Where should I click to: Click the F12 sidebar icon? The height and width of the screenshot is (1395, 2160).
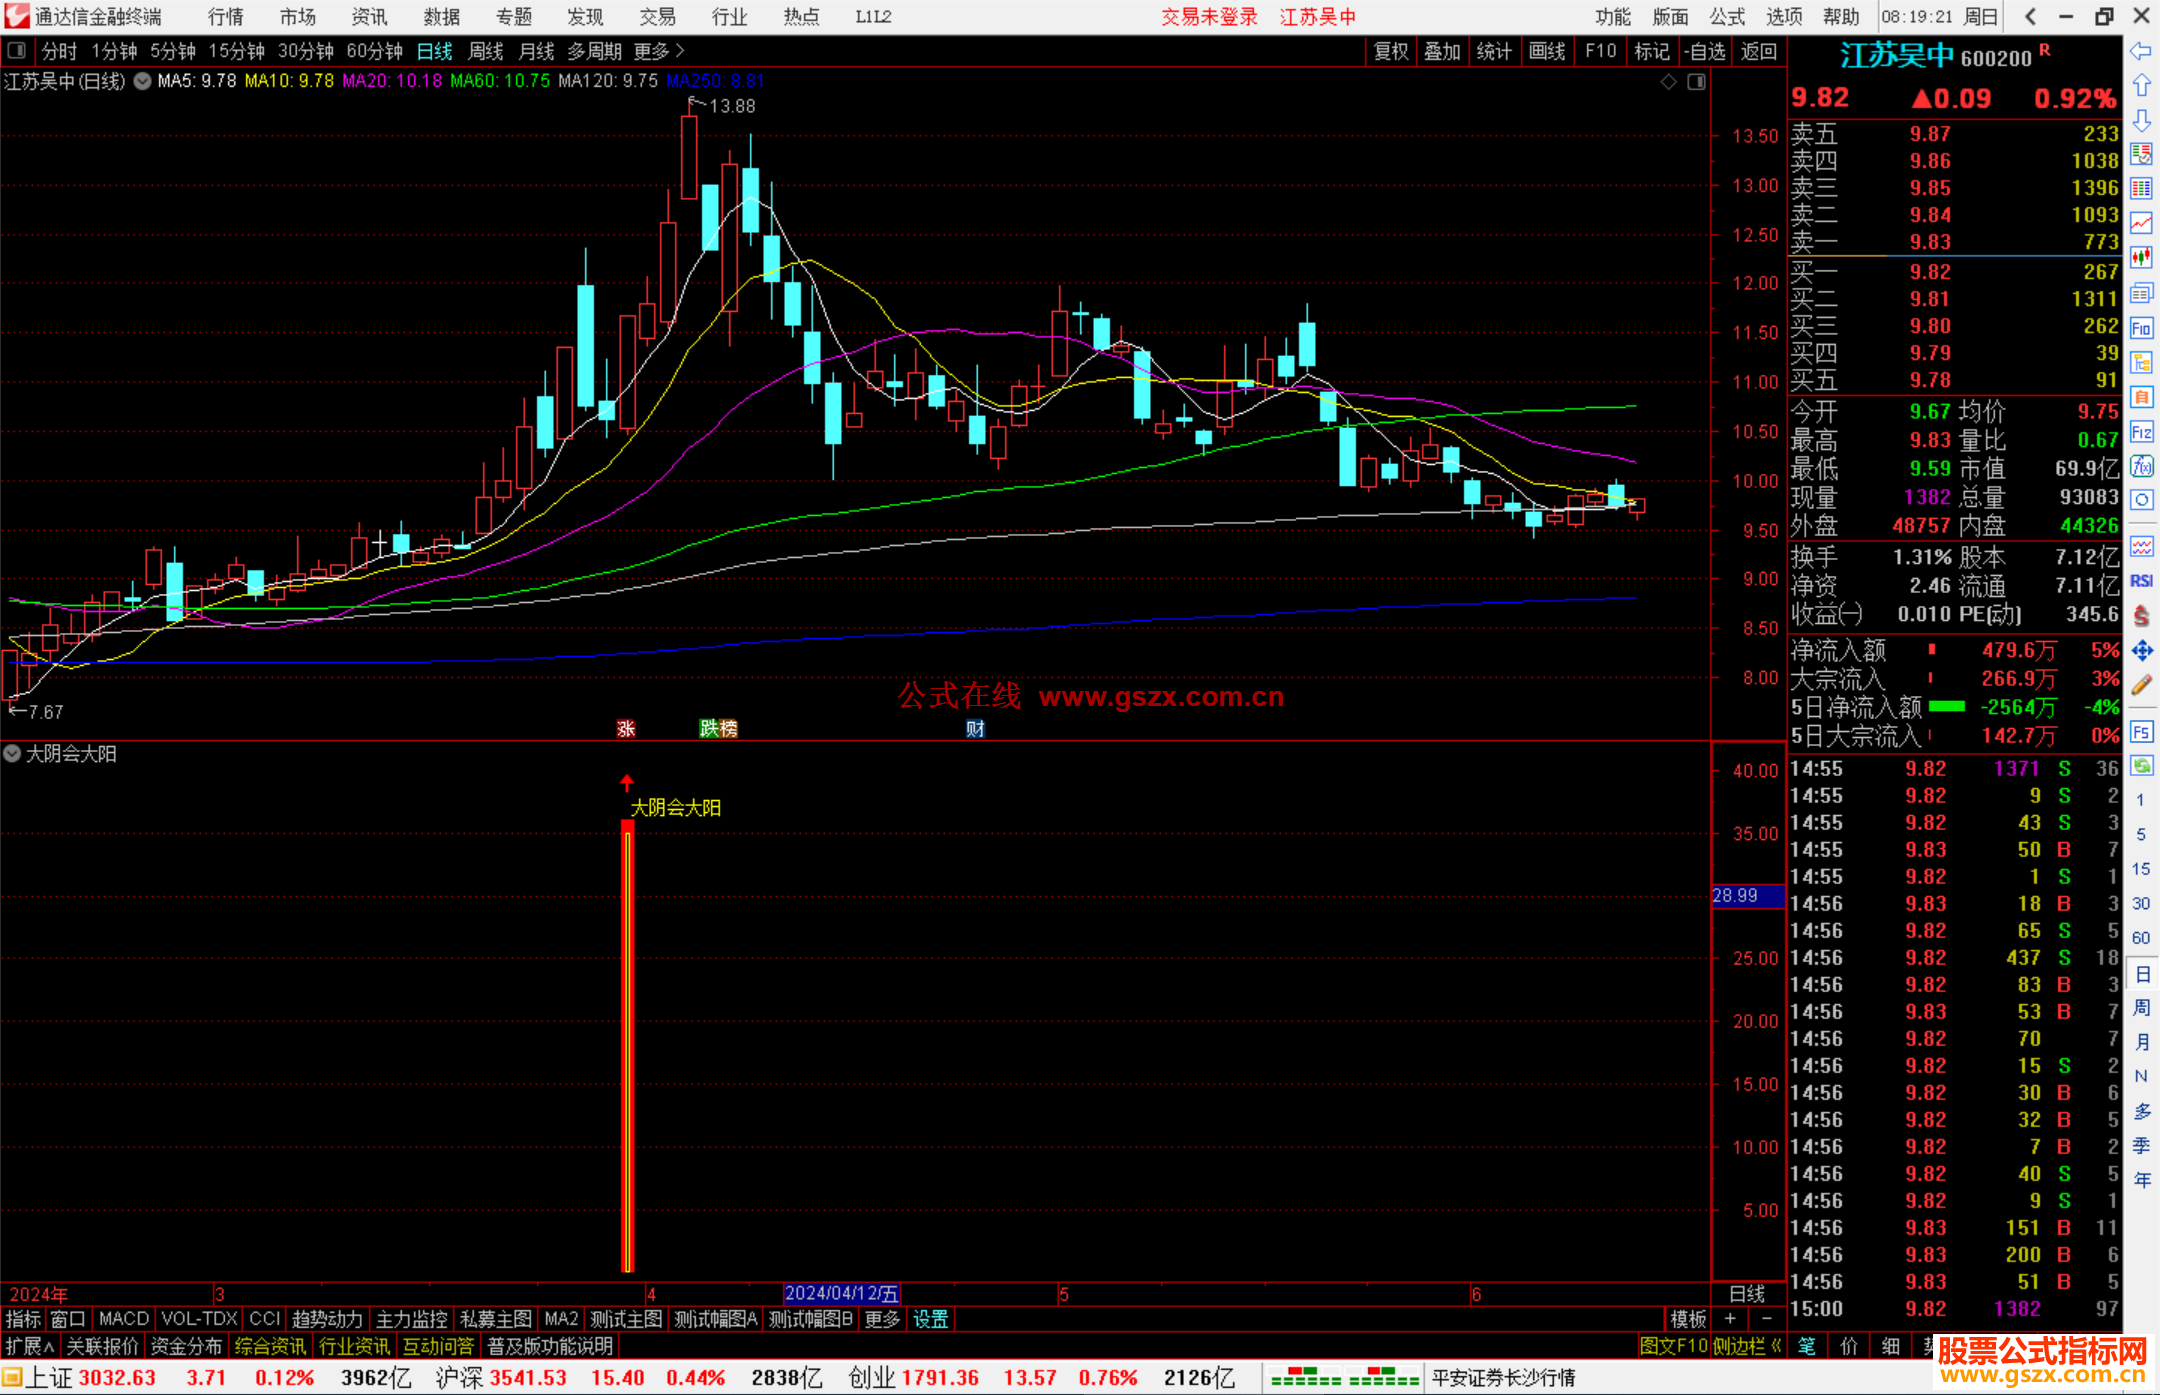(2141, 432)
